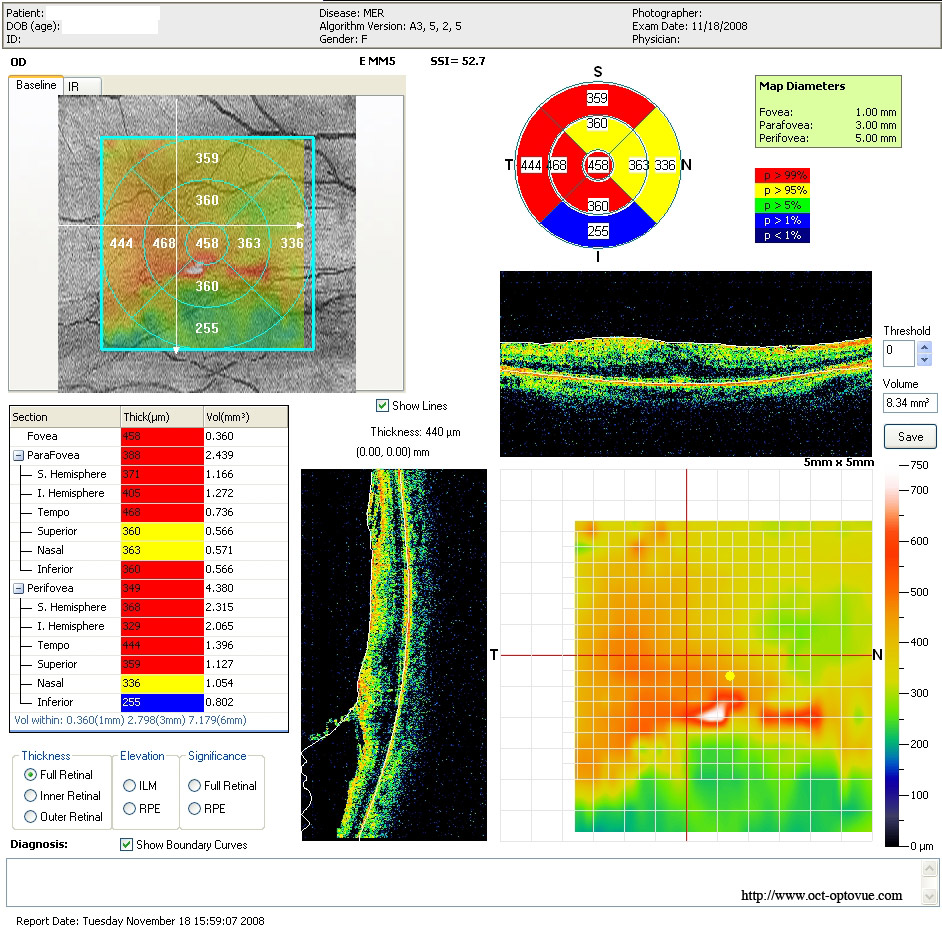Select Full Retinal under Significance
This screenshot has height=929, width=942.
tap(194, 785)
